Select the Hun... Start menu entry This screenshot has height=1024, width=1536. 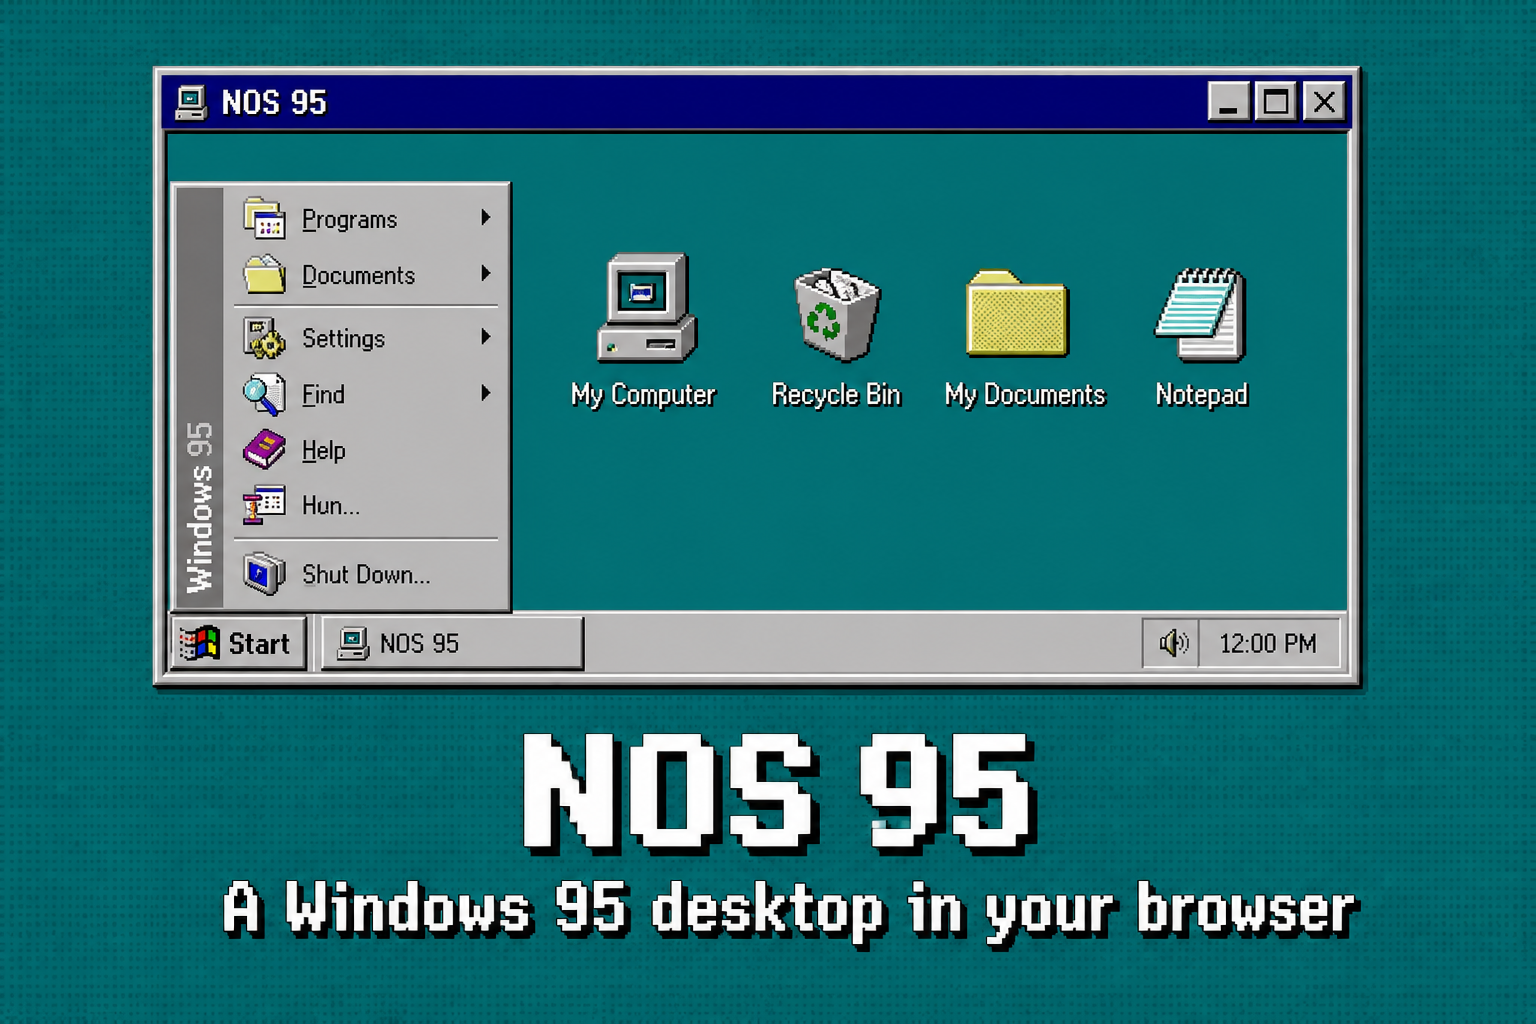366,505
